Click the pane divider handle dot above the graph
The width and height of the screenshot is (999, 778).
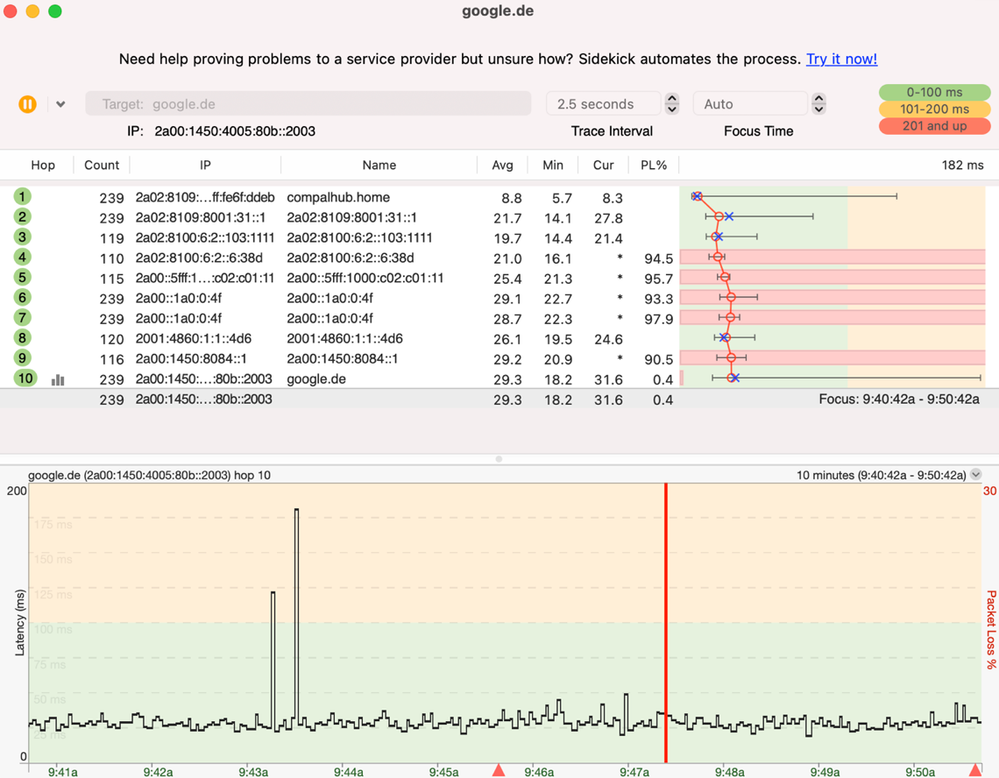pyautogui.click(x=499, y=459)
